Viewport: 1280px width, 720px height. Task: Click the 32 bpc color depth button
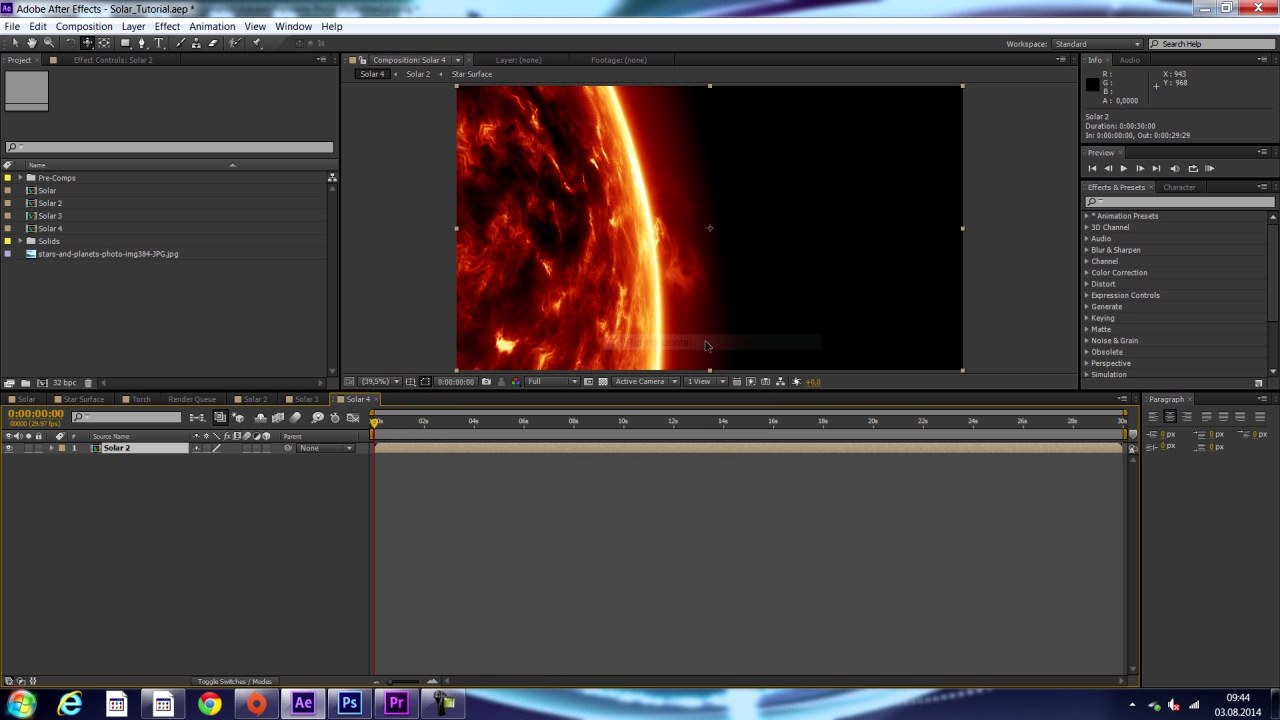click(63, 383)
